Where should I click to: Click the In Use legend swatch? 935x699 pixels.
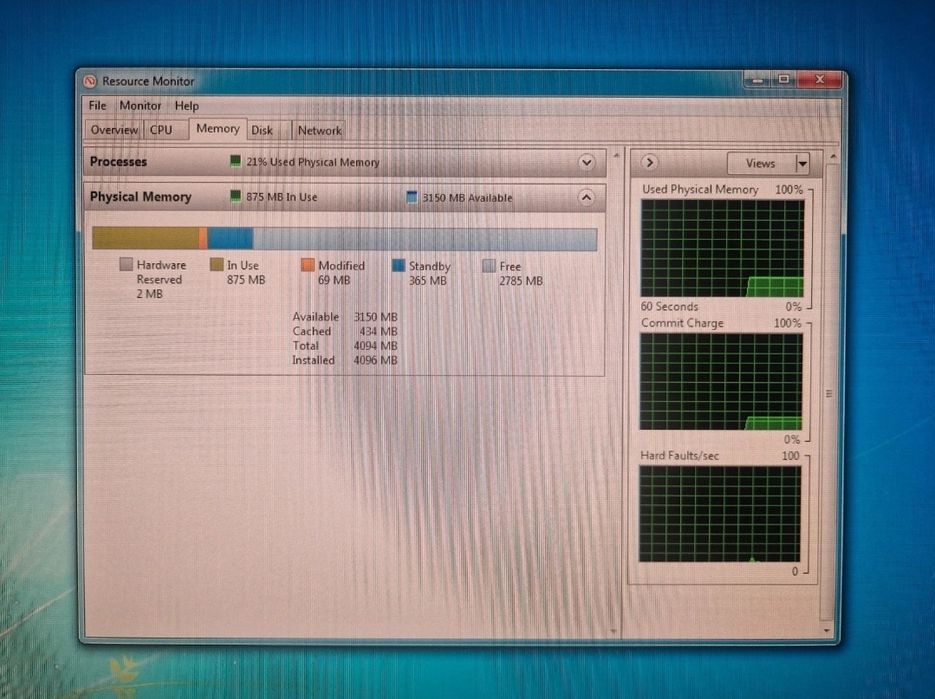tap(216, 264)
